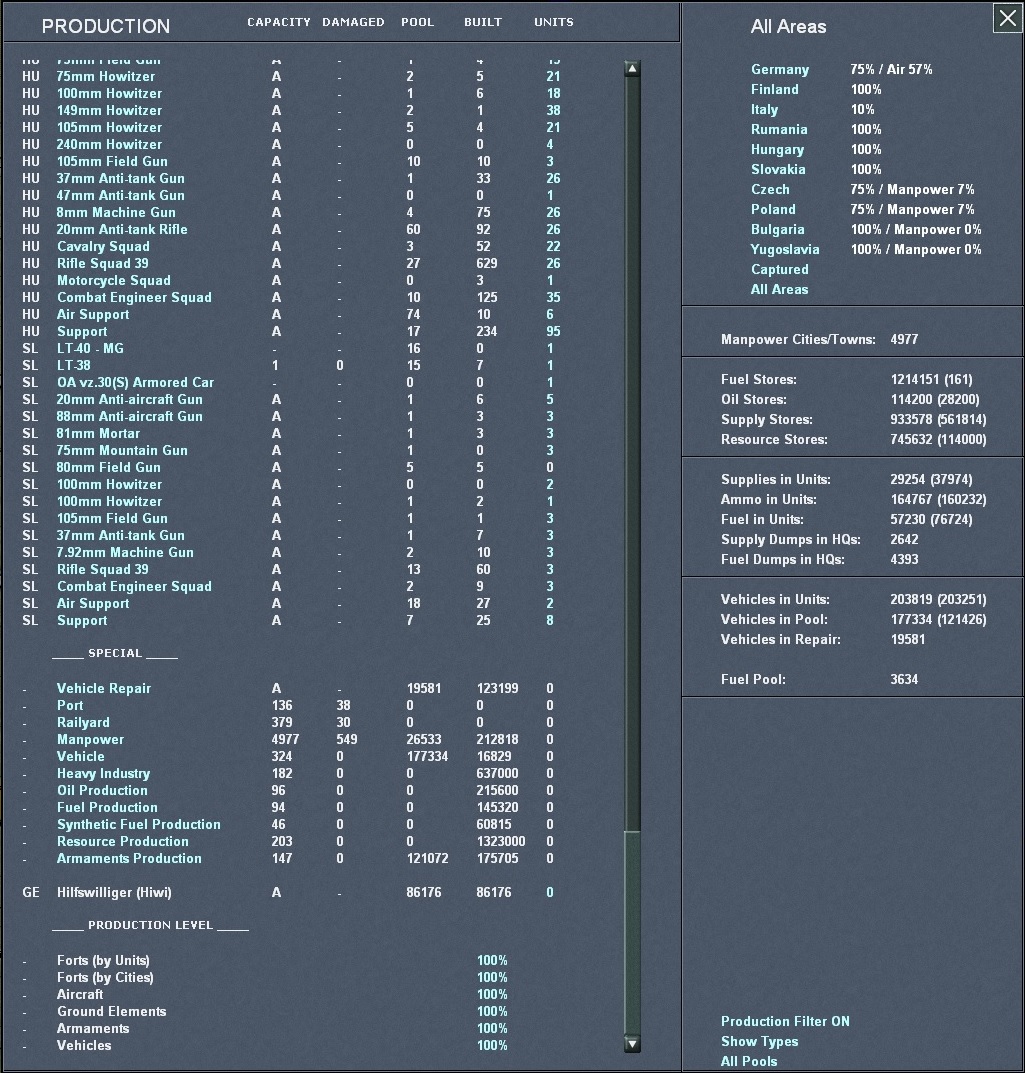This screenshot has height=1073, width=1025.
Task: Select Hungary in the All Areas list
Action: click(777, 149)
